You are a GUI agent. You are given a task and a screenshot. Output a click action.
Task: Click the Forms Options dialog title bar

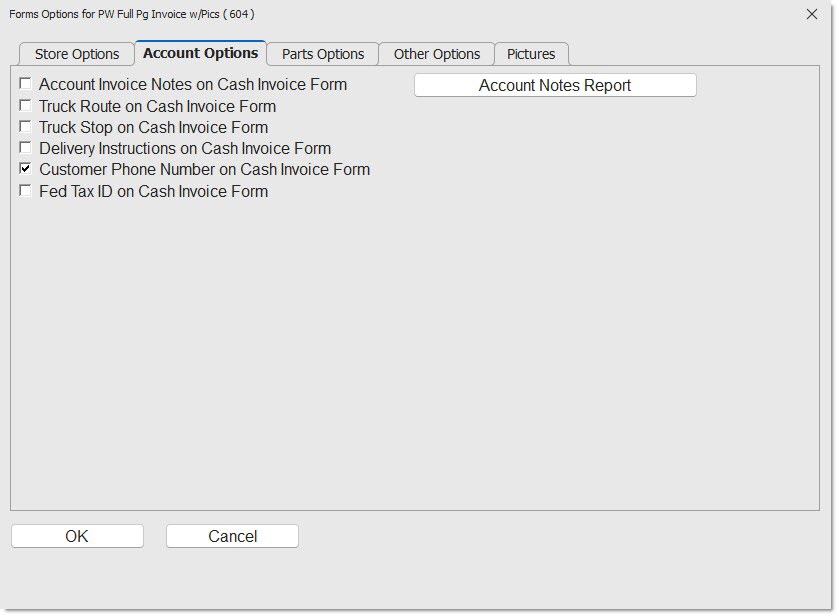point(400,14)
